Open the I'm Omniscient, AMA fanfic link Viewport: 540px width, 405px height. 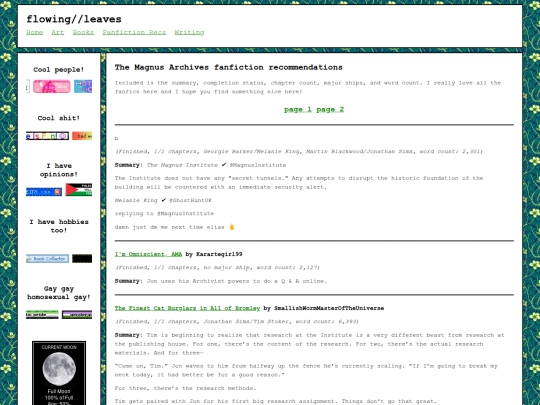click(148, 254)
